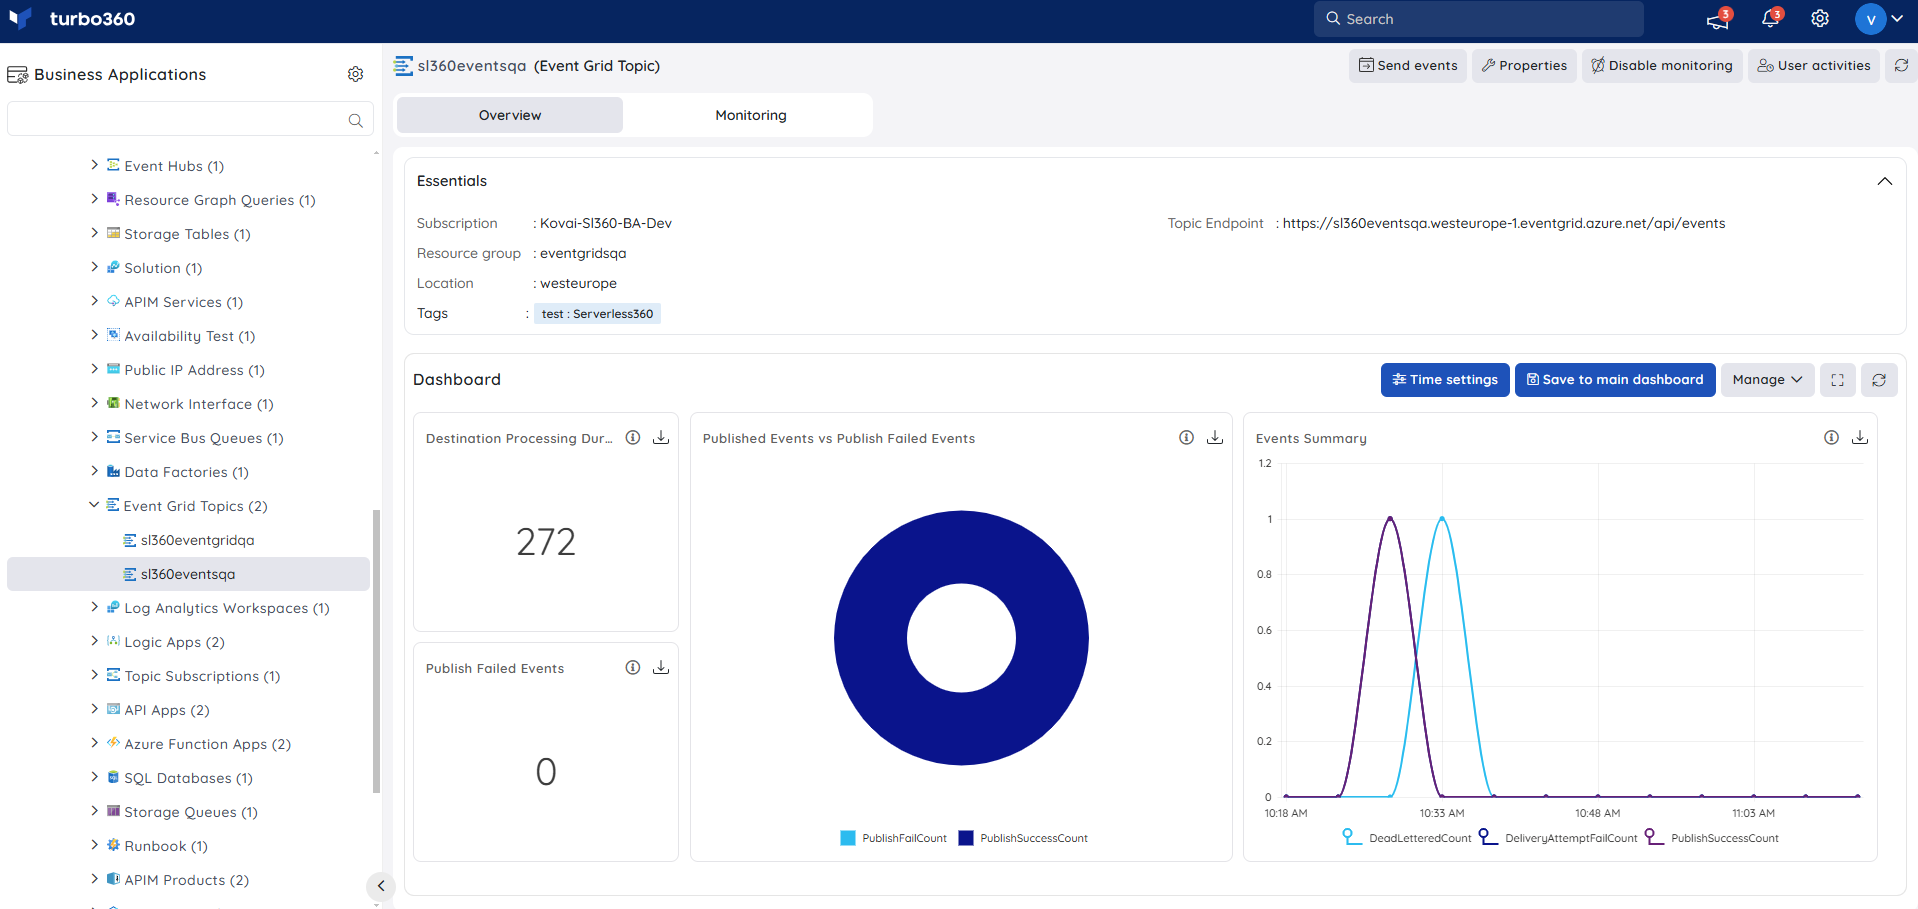Toggle DeliveryAttemptFailCount series in legend
Screen dimensions: 1918x909
pyautogui.click(x=1558, y=838)
